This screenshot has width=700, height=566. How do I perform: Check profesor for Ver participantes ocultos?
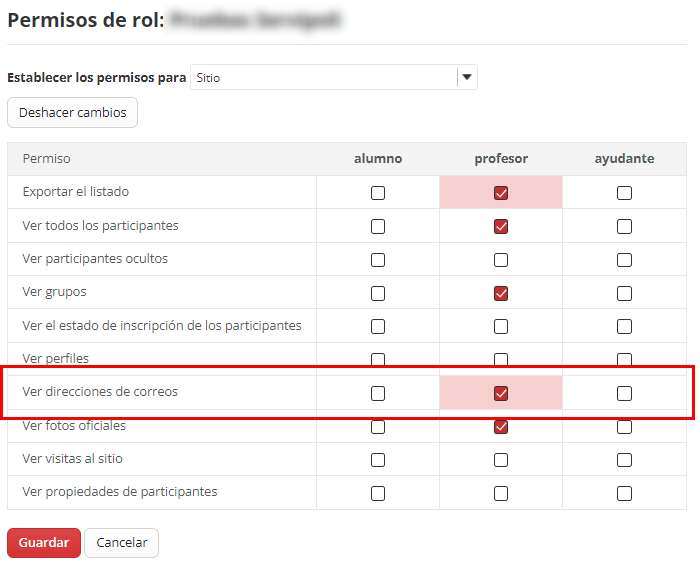point(501,260)
